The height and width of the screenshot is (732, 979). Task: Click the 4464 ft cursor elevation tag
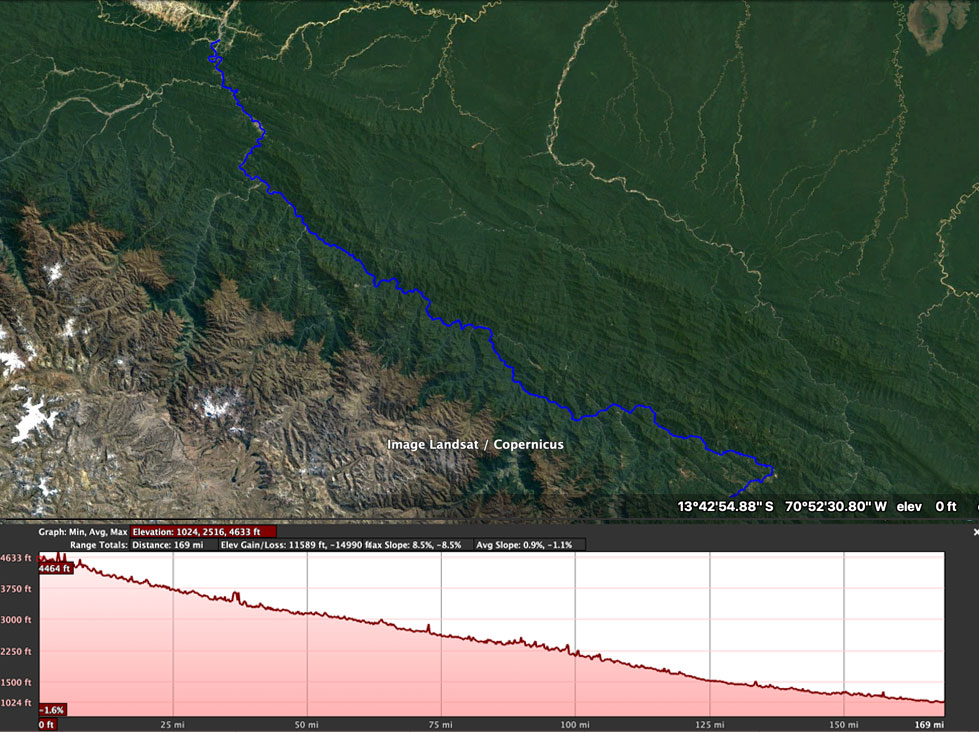[x=55, y=568]
